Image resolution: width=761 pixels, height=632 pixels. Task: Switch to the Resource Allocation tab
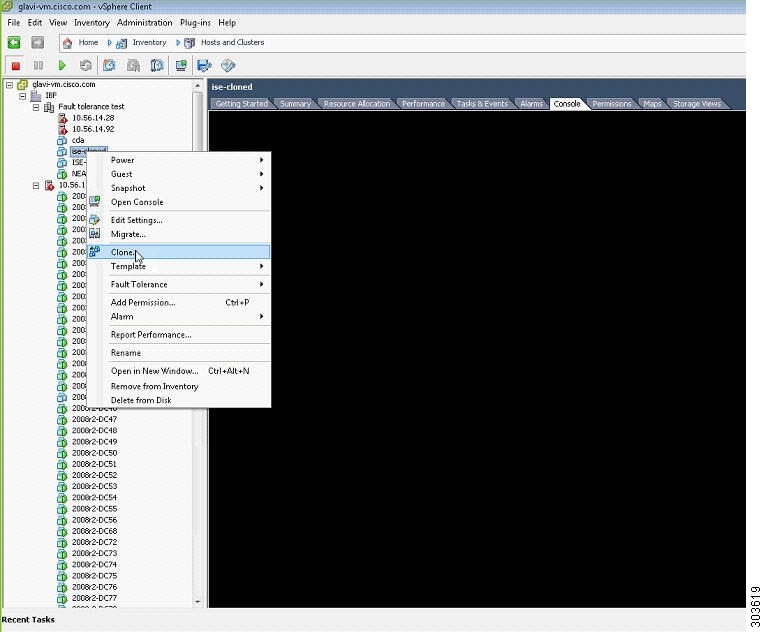357,104
